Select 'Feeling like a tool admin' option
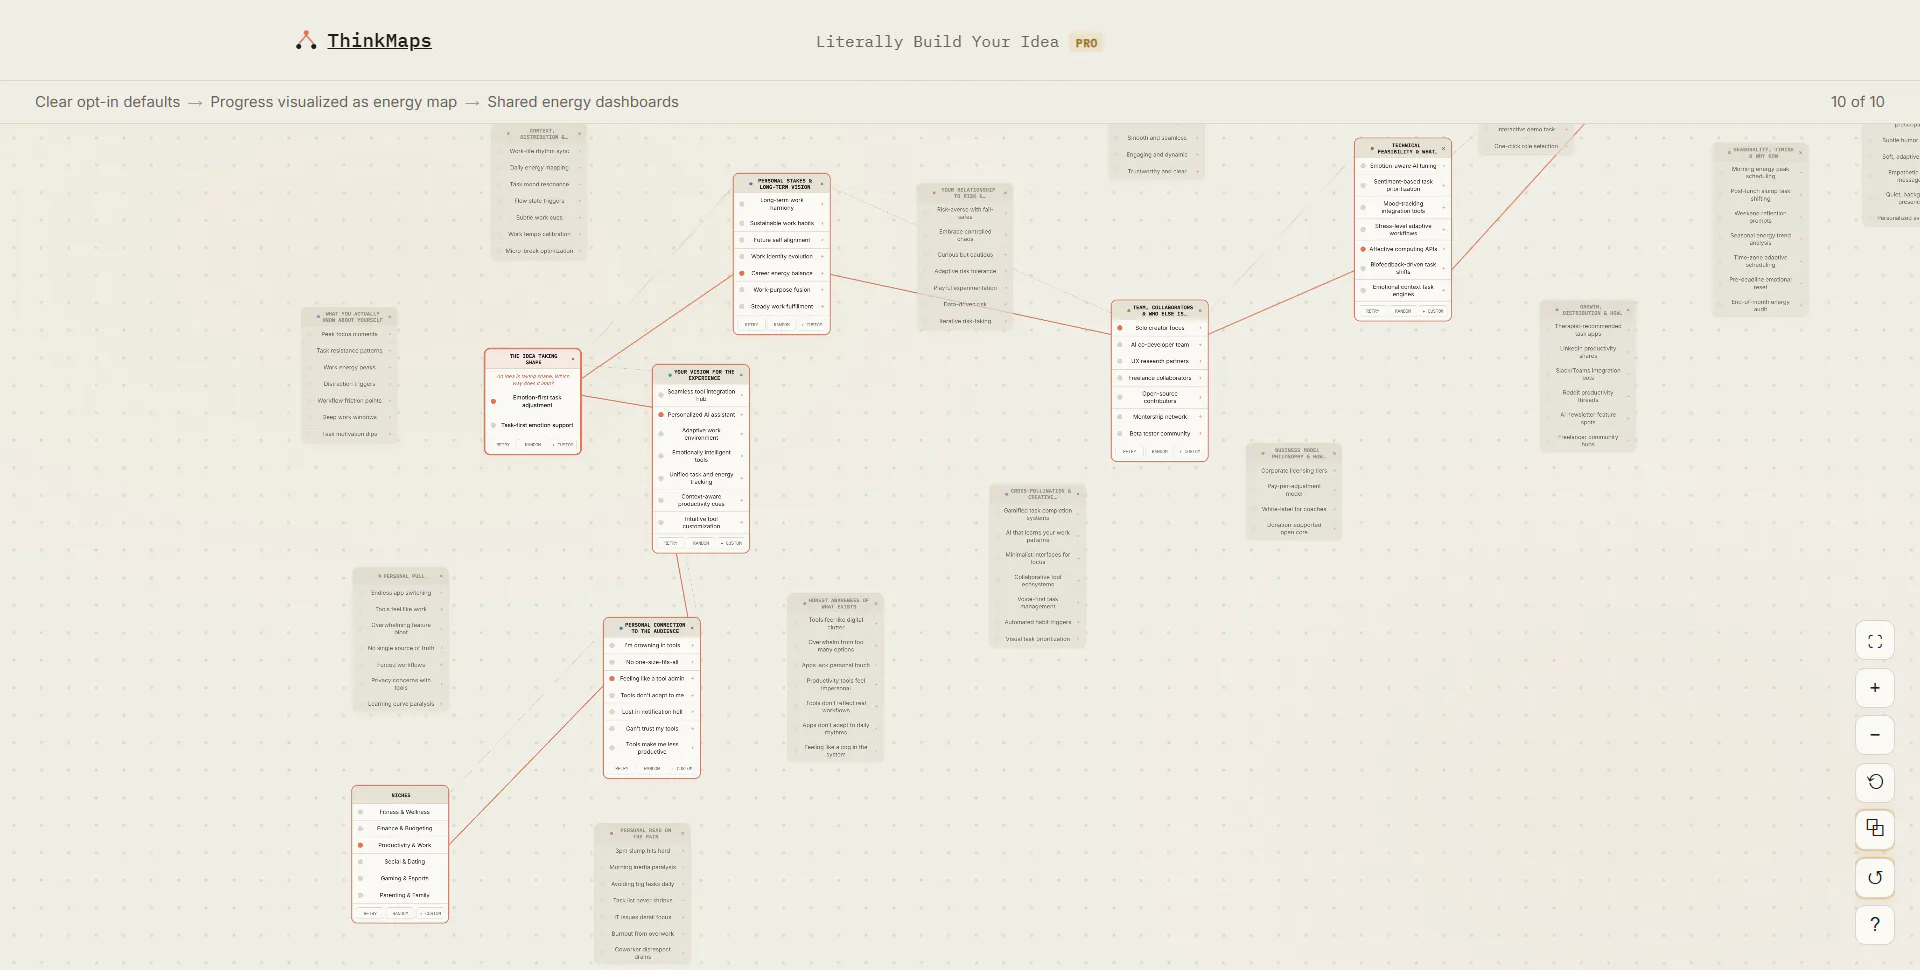Image resolution: width=1920 pixels, height=970 pixels. click(612, 678)
